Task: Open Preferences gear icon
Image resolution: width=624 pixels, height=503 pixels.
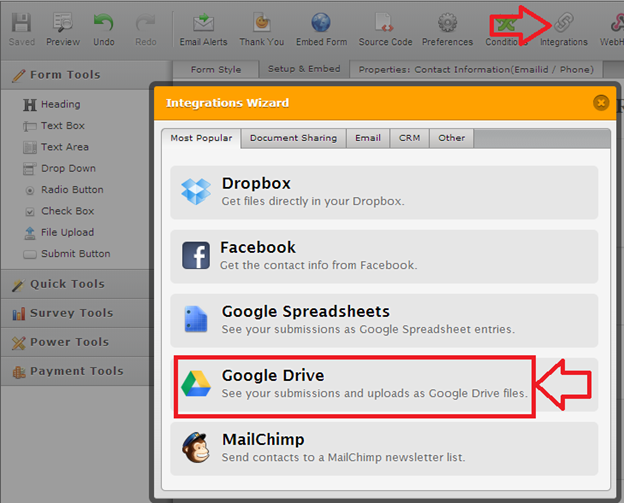Action: (x=447, y=23)
